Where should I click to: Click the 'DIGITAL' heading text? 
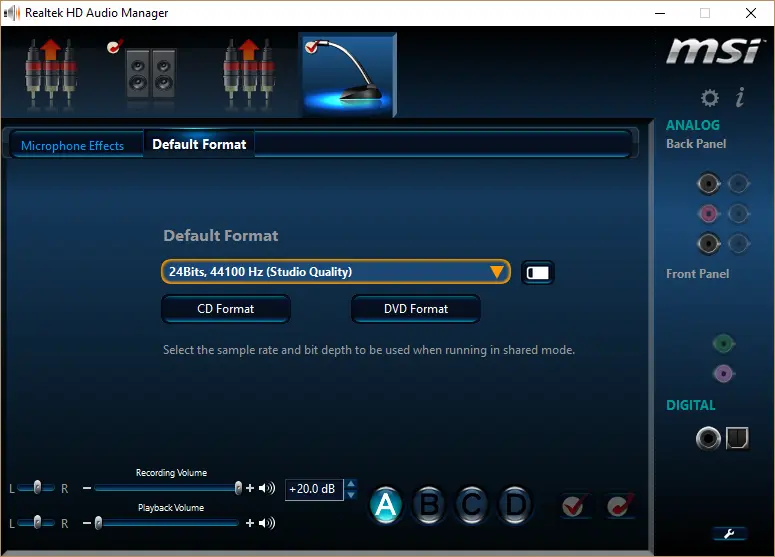(x=690, y=405)
